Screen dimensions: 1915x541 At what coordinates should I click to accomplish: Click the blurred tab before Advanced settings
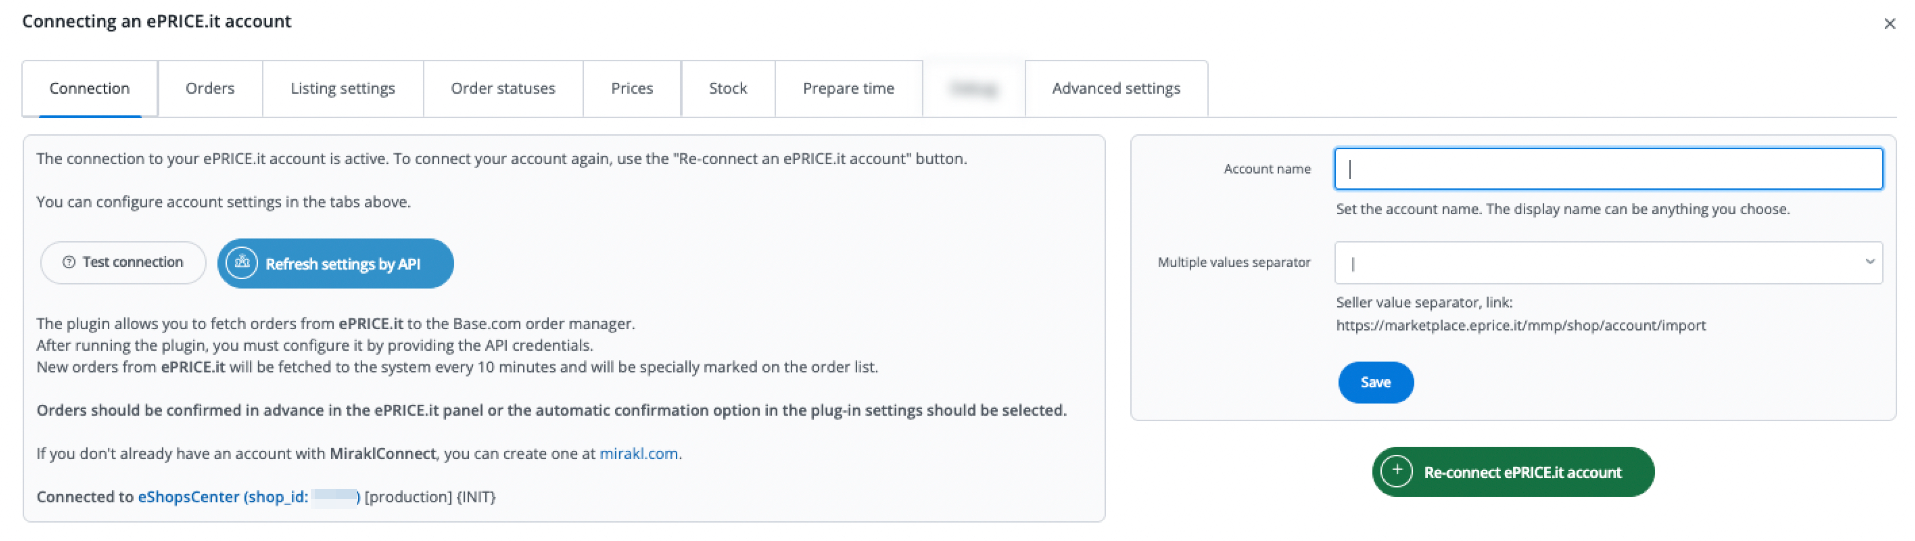974,89
